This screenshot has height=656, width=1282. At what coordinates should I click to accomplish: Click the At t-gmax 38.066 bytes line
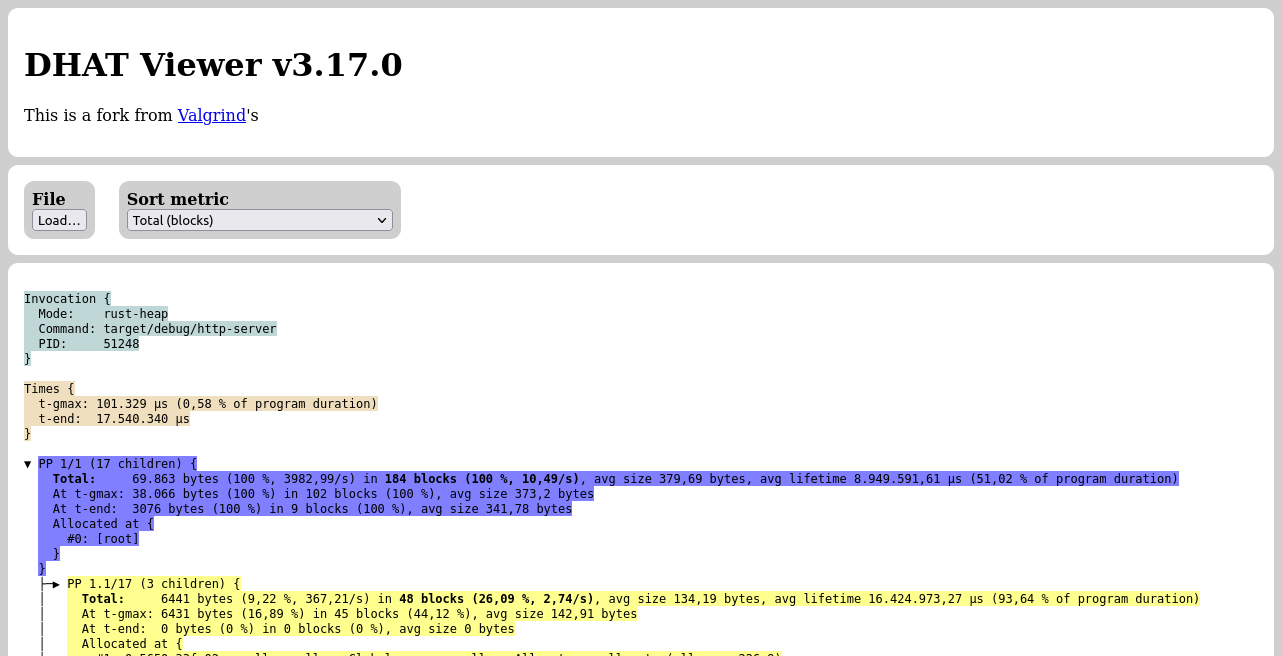coord(316,494)
